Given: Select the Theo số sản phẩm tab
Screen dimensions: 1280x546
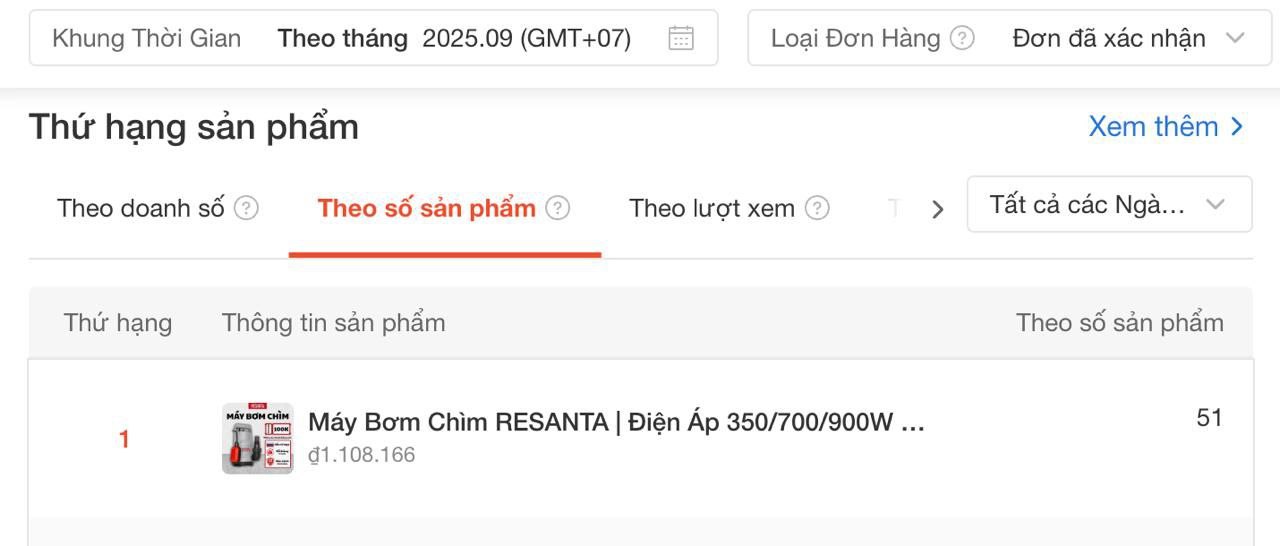Looking at the screenshot, I should click(426, 208).
